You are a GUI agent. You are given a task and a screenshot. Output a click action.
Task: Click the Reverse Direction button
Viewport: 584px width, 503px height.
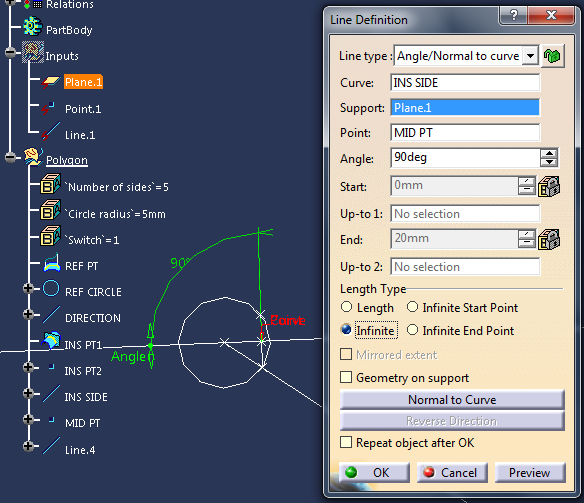[452, 421]
